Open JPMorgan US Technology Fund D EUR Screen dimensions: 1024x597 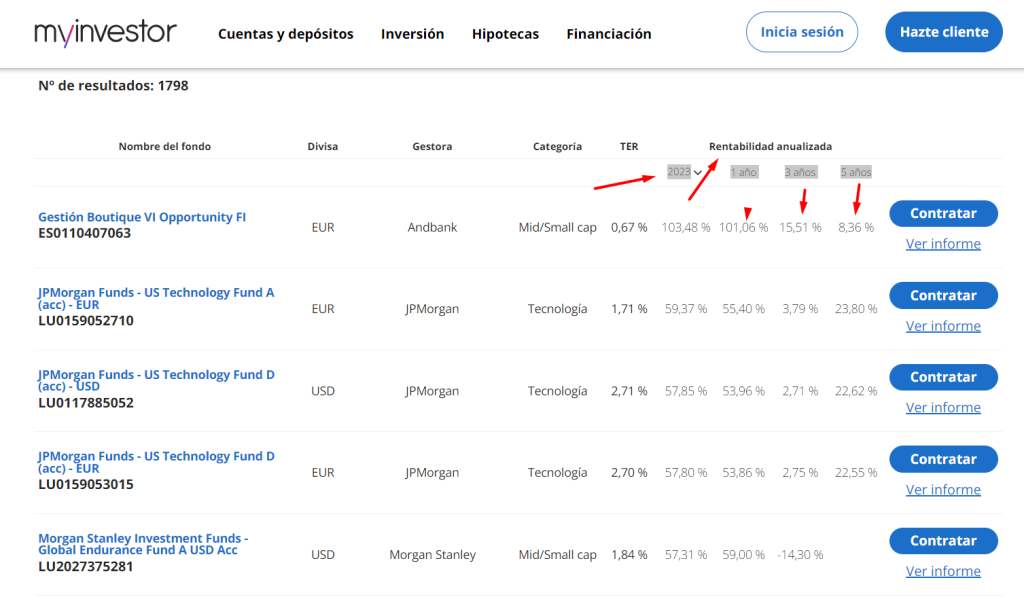point(156,462)
